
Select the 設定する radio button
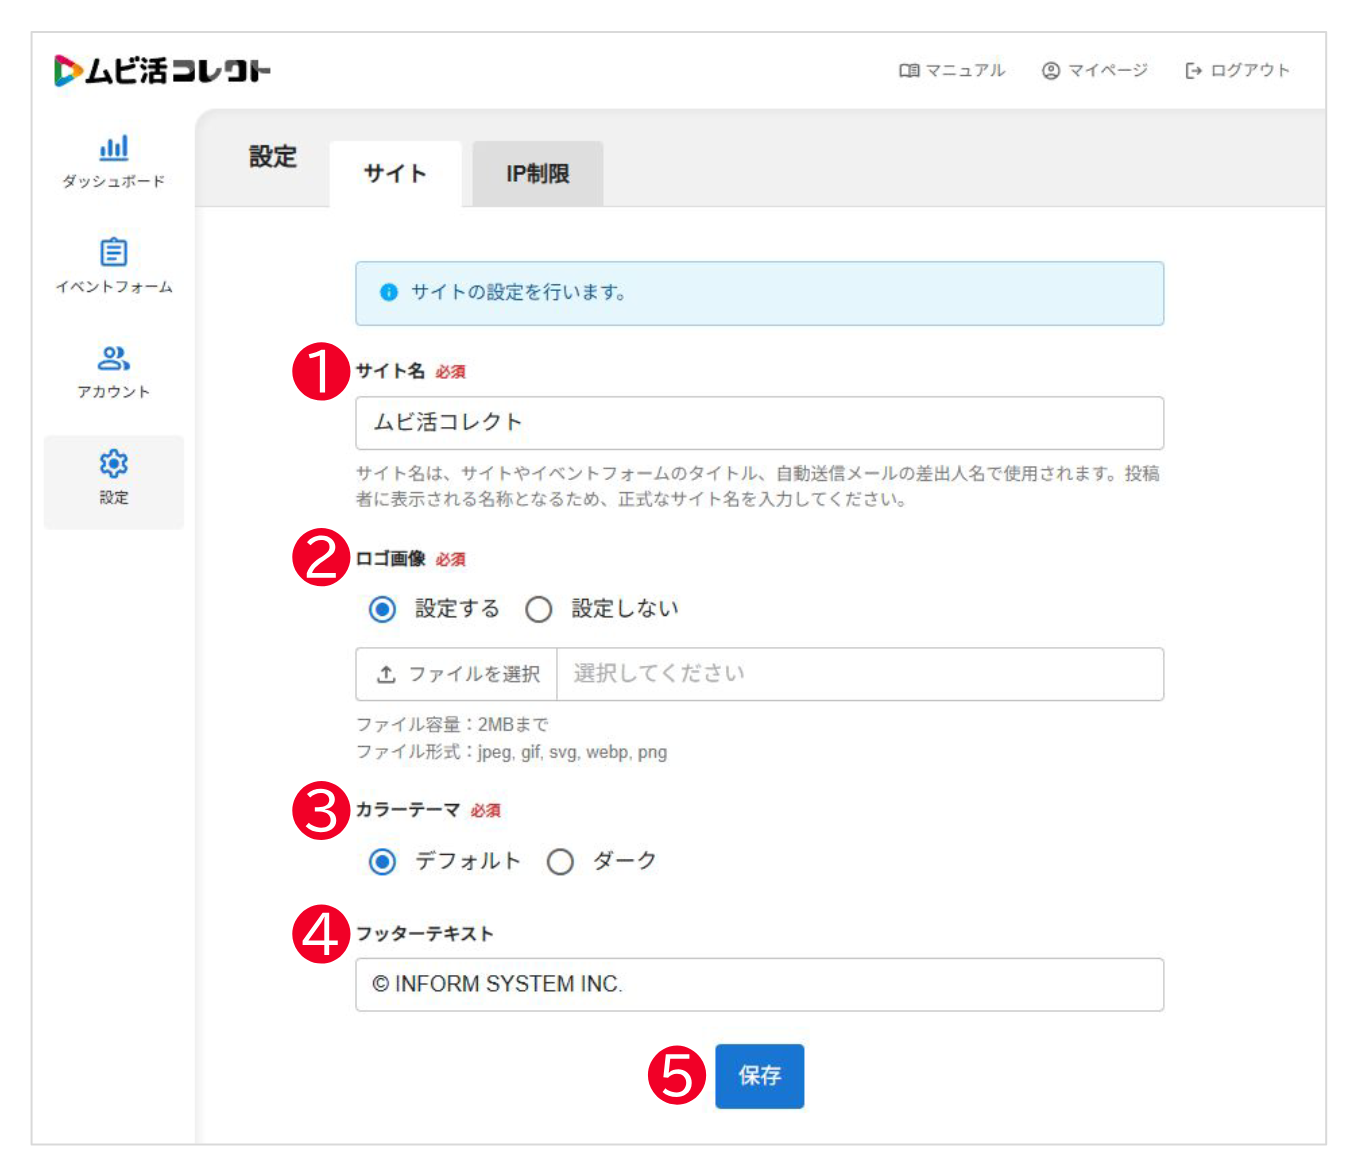click(382, 609)
